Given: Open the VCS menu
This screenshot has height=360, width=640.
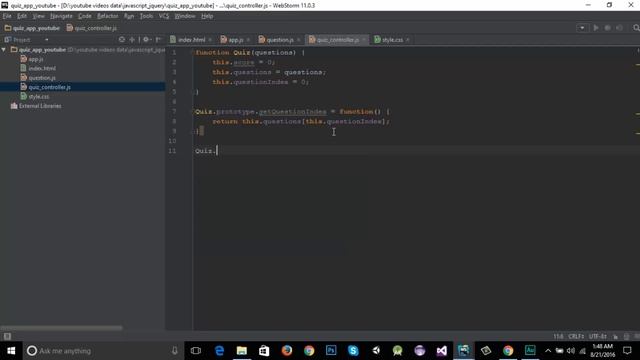Looking at the screenshot, I should tap(164, 16).
